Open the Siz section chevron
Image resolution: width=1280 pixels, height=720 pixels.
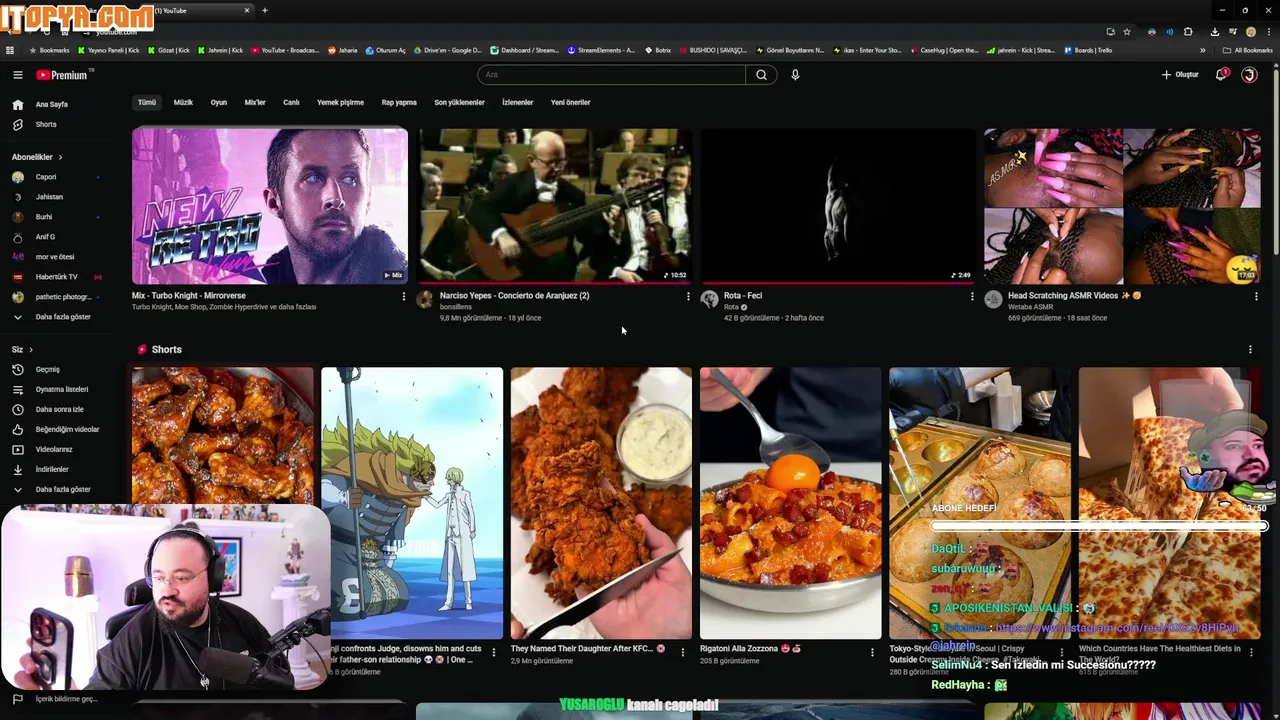click(31, 350)
